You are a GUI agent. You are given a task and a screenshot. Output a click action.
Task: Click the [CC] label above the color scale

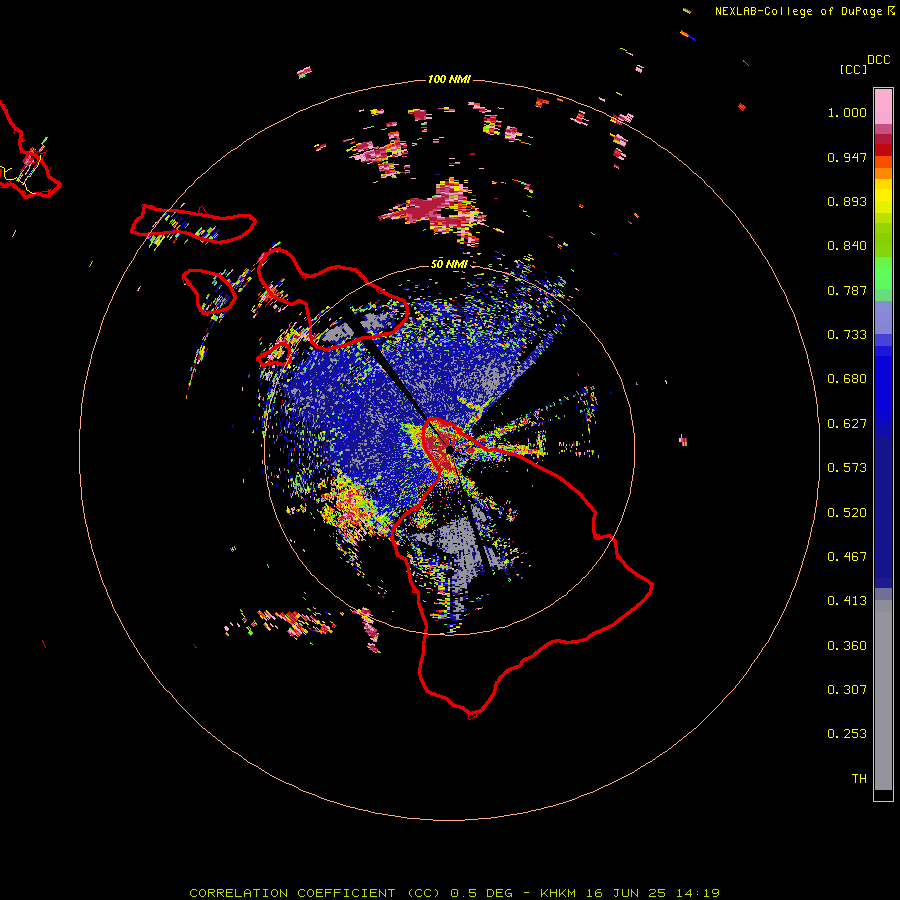point(854,69)
